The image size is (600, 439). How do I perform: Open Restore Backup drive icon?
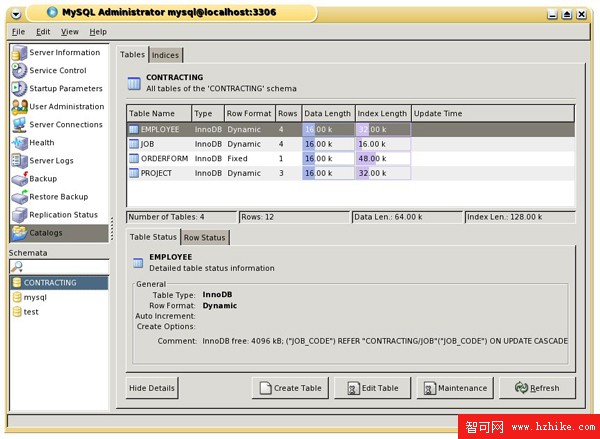click(x=19, y=197)
